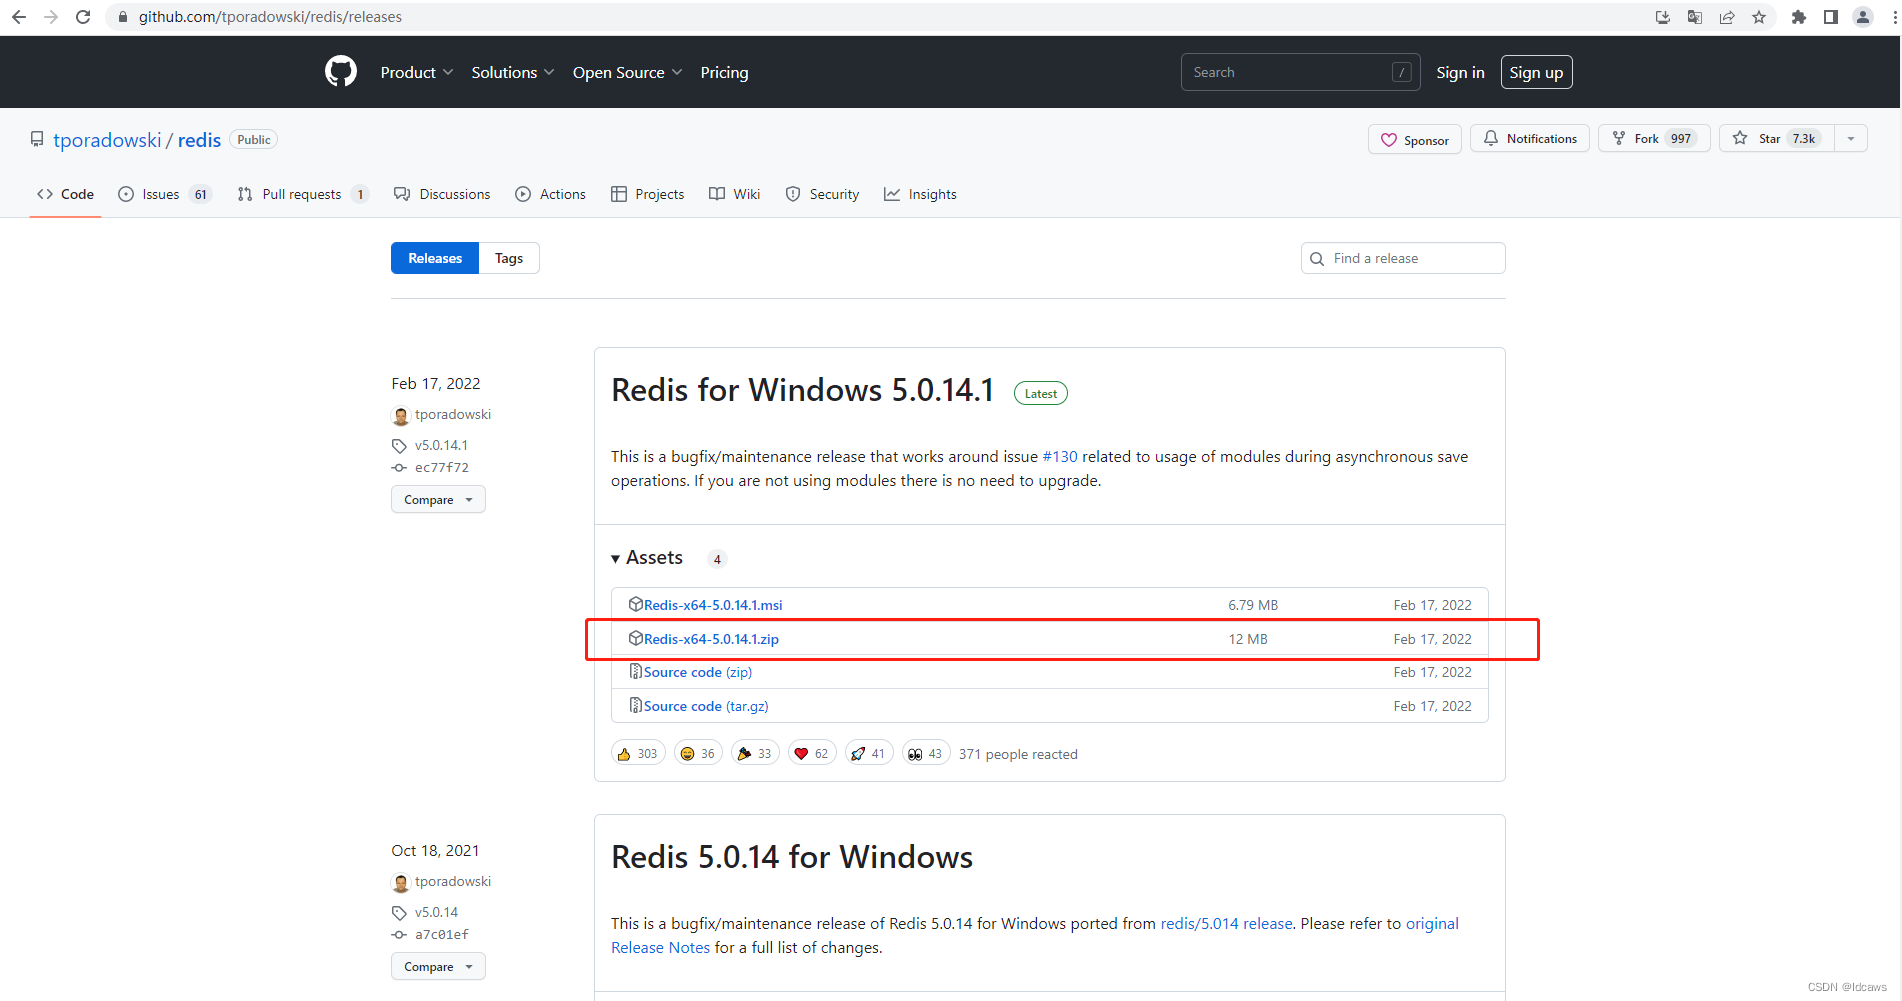
Task: Click the eyes reaction with 43
Action: click(926, 754)
